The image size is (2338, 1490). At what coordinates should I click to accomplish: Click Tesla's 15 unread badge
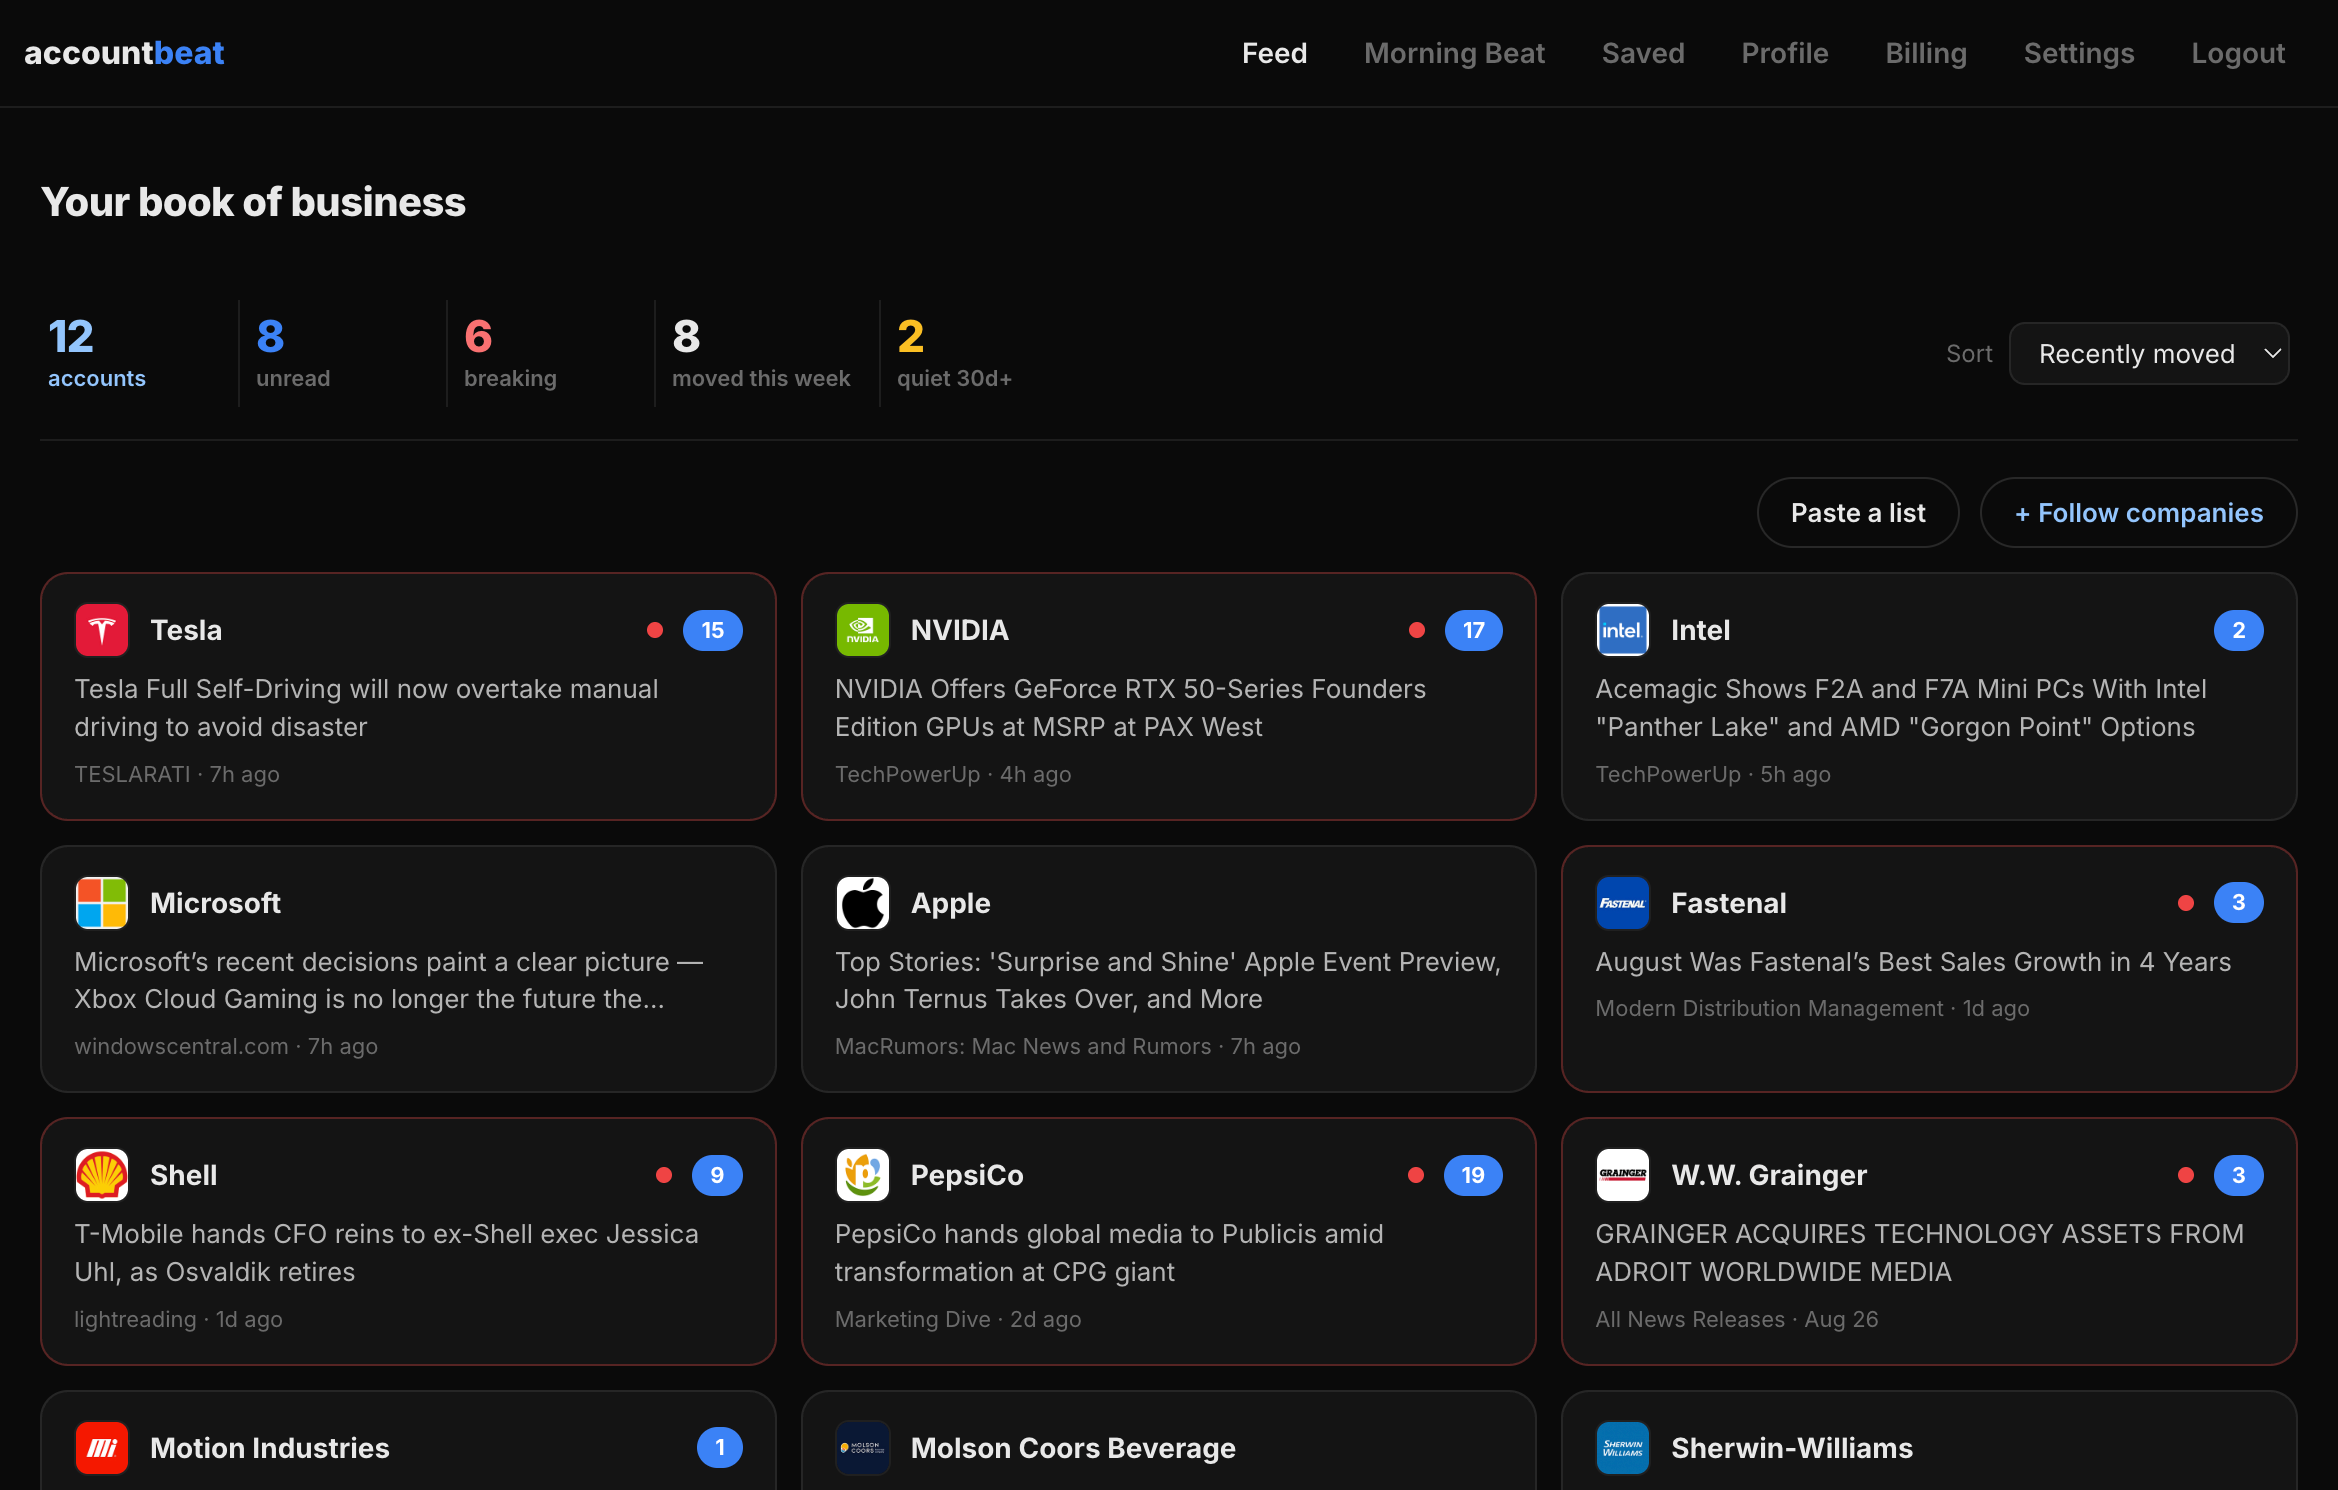tap(712, 630)
